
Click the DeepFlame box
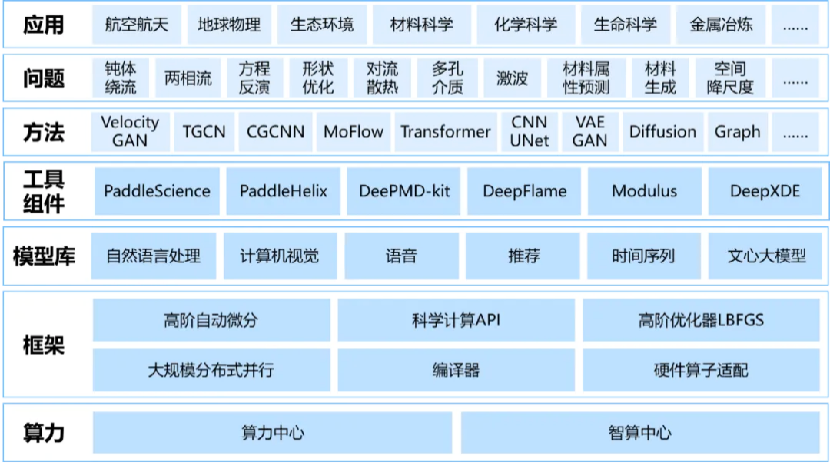524,191
